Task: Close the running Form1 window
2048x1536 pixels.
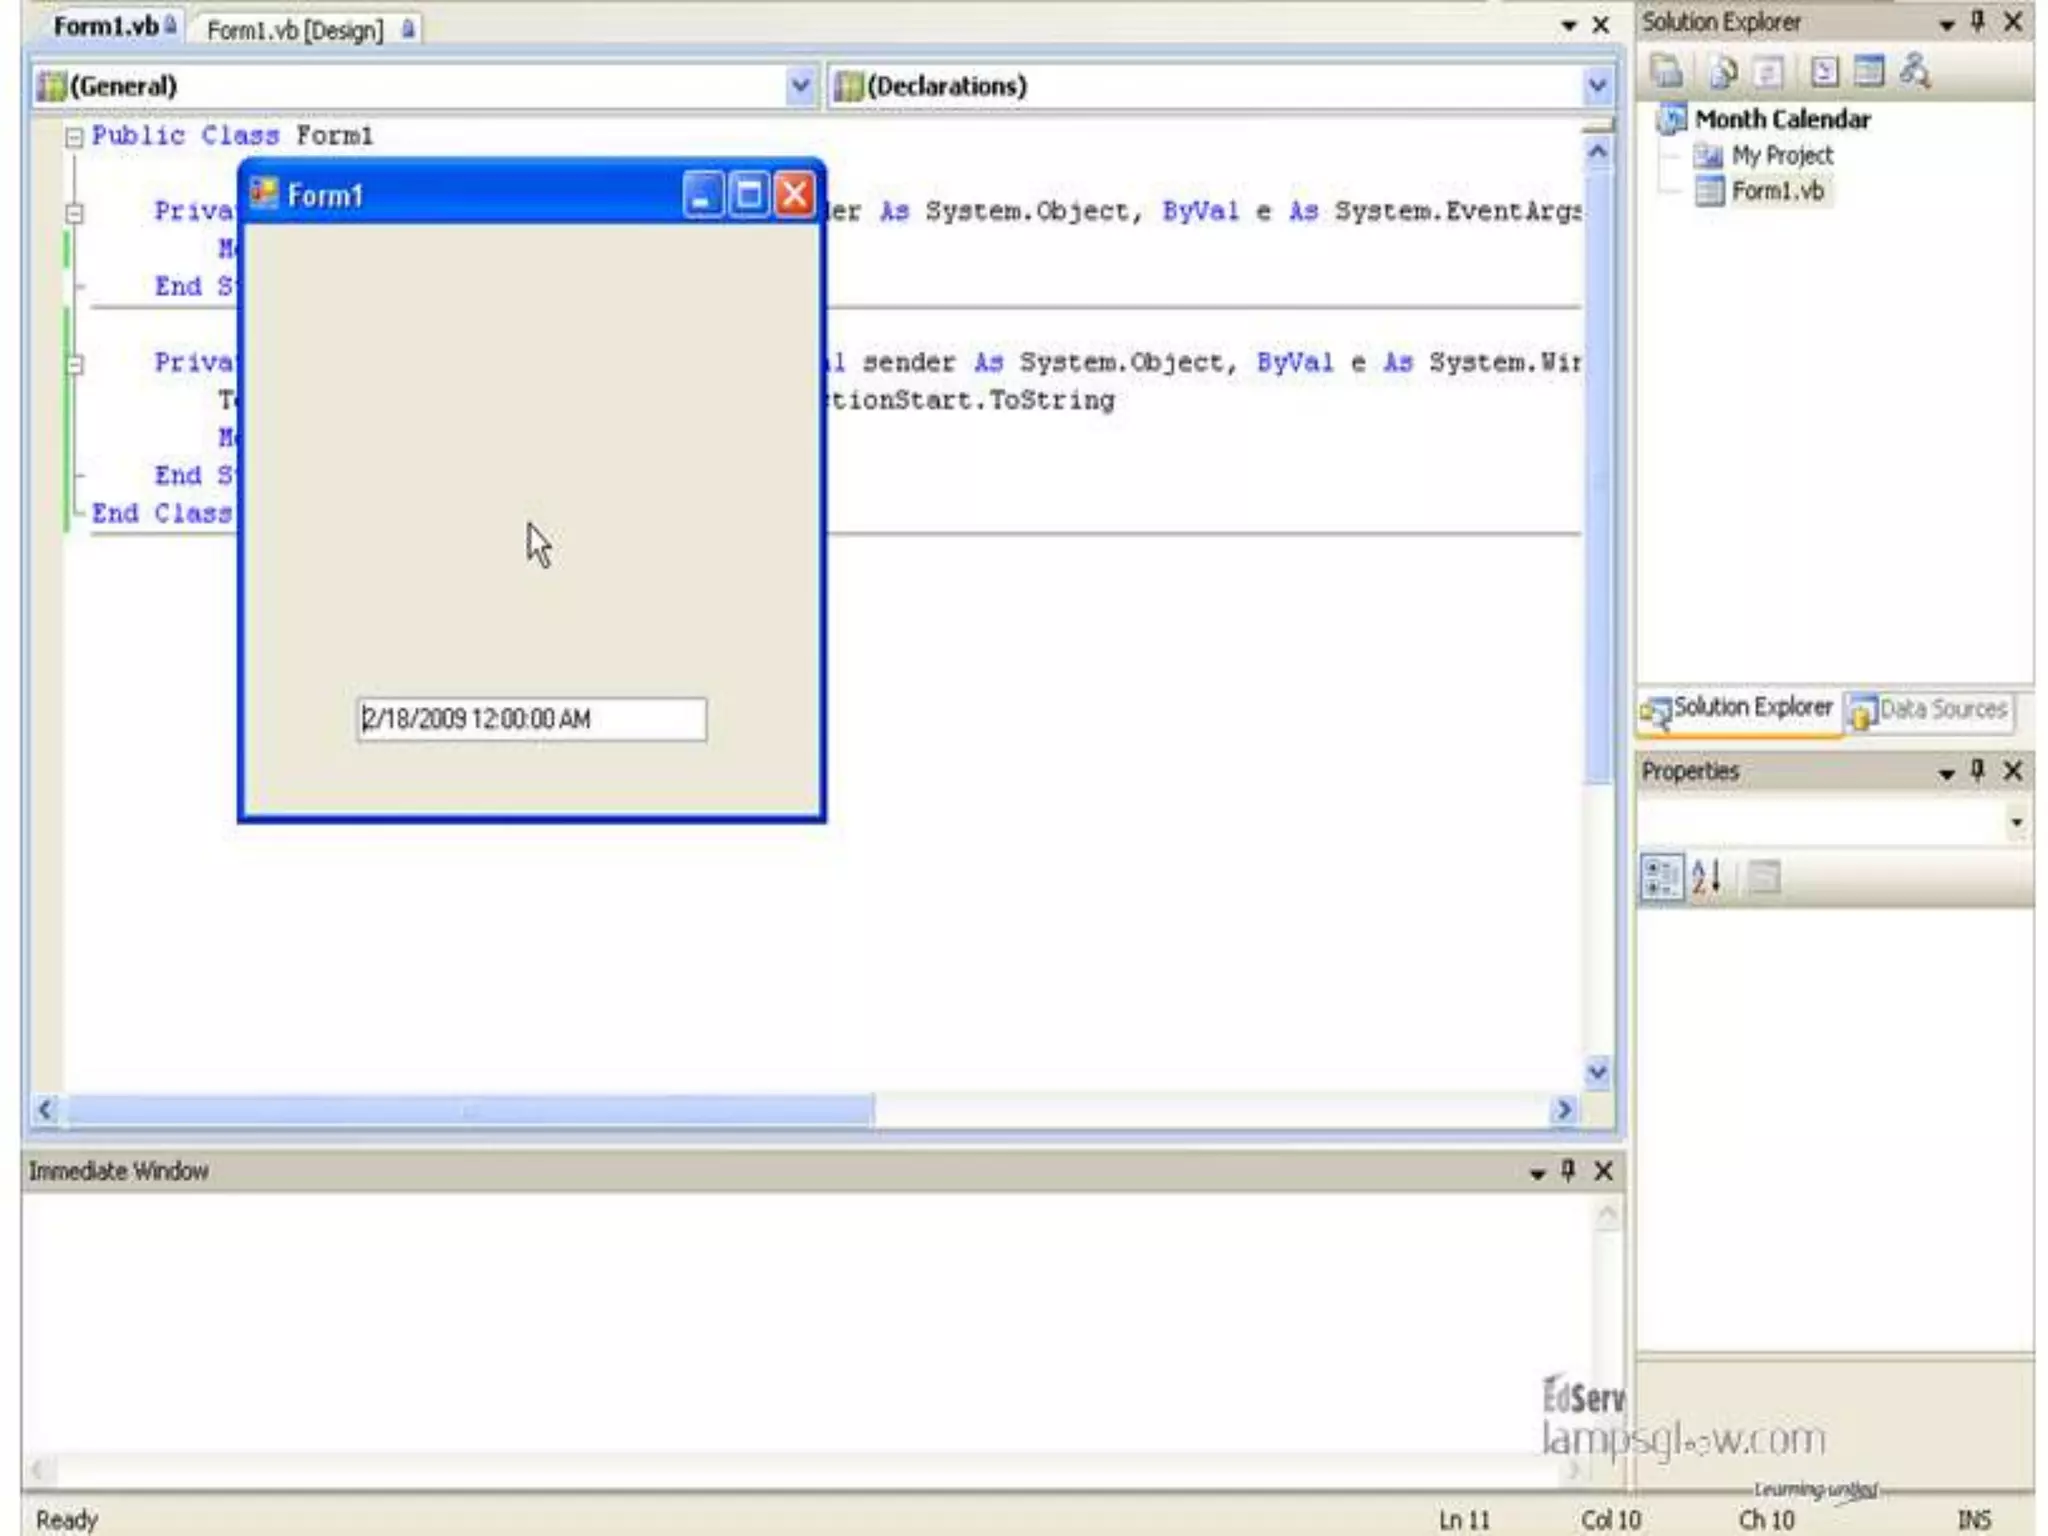Action: tap(795, 194)
